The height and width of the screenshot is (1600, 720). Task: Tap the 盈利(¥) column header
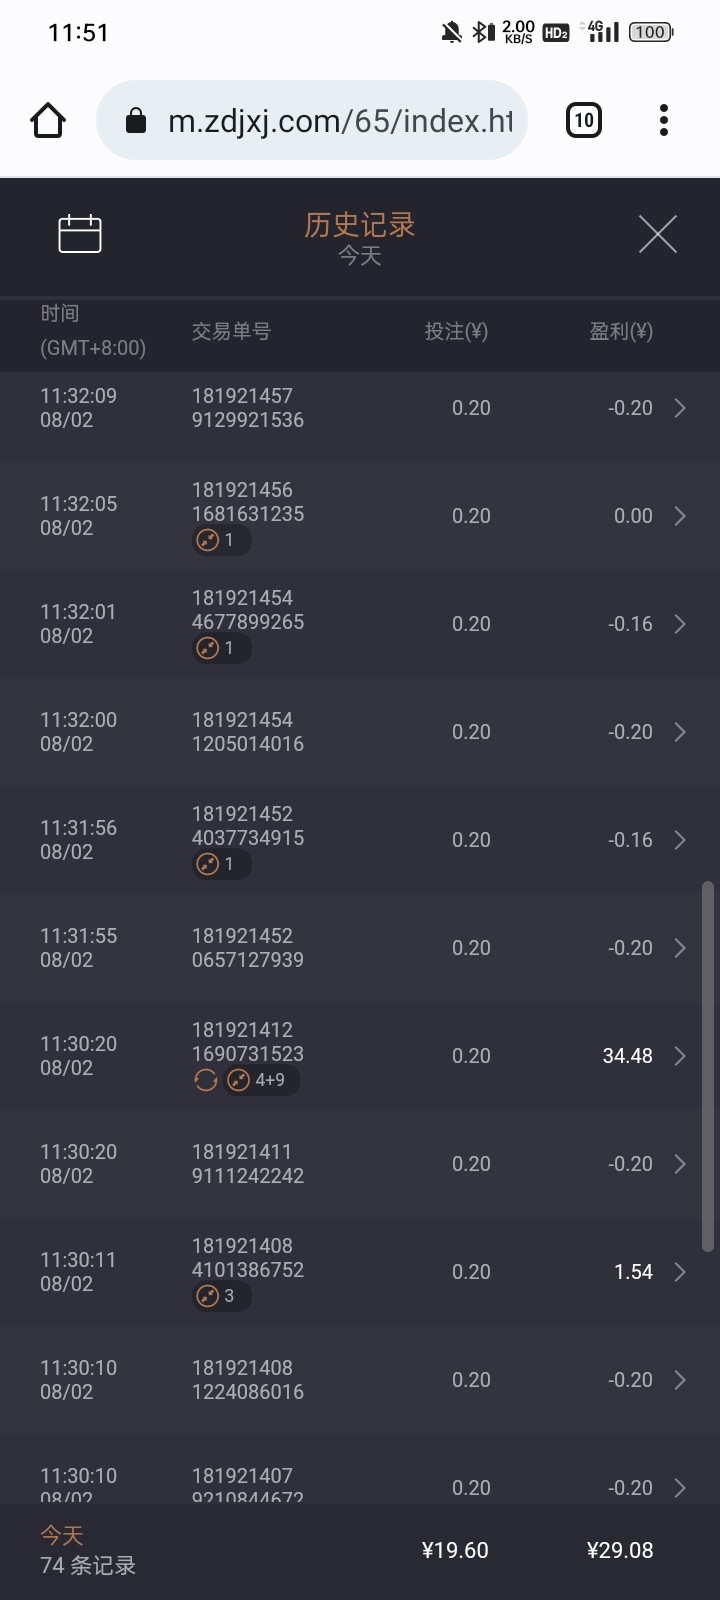(620, 332)
